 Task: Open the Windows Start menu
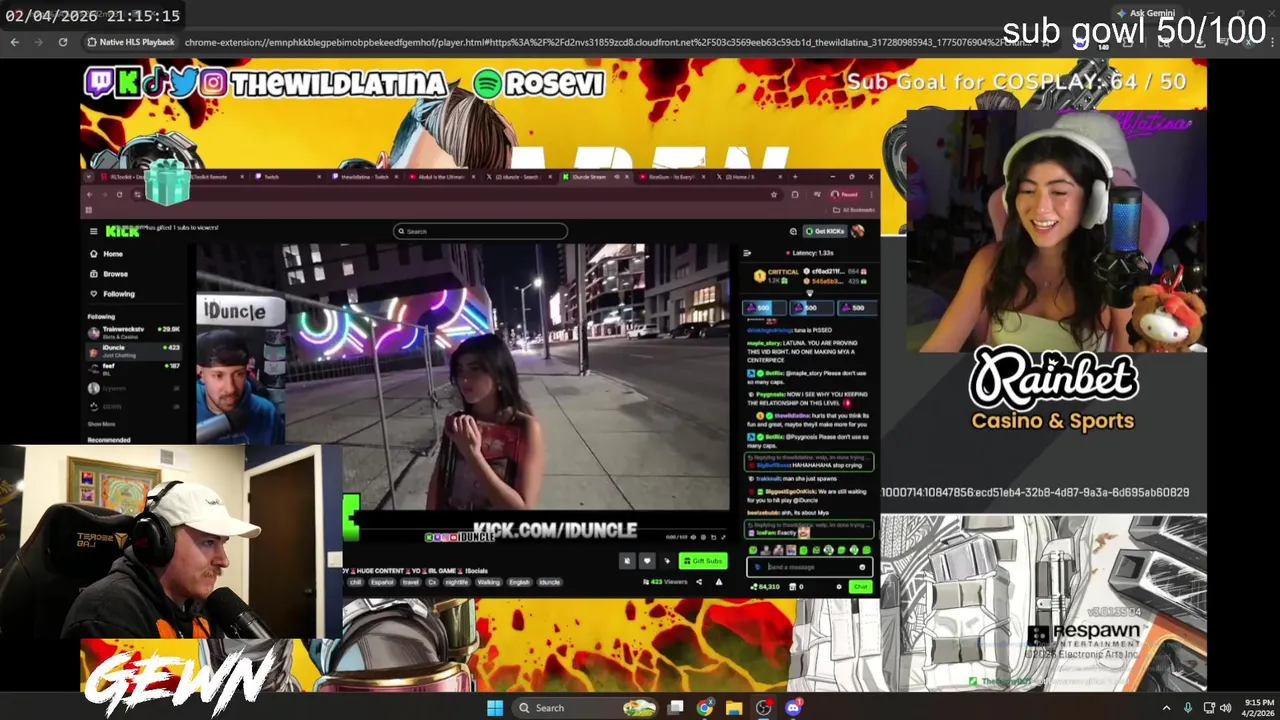[495, 708]
